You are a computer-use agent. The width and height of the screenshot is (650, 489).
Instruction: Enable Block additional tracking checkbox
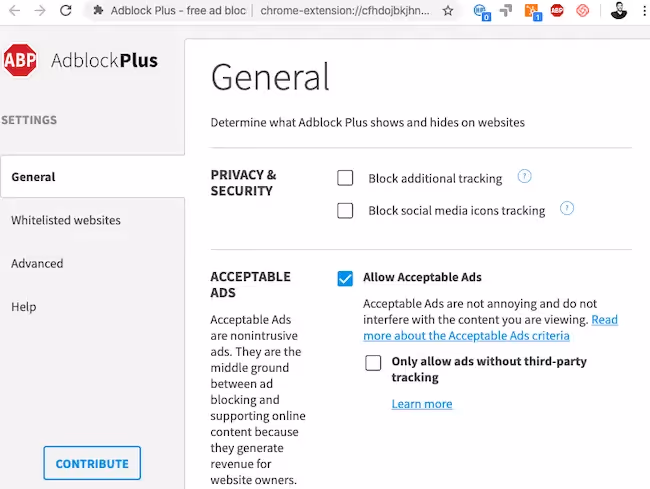point(345,178)
